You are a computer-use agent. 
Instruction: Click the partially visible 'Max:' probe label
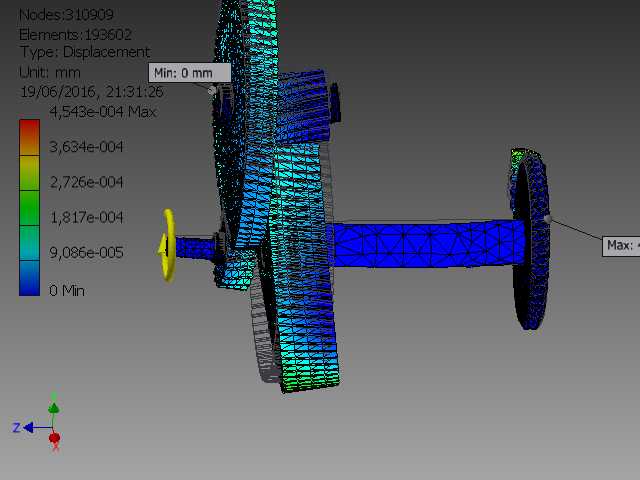(x=621, y=246)
